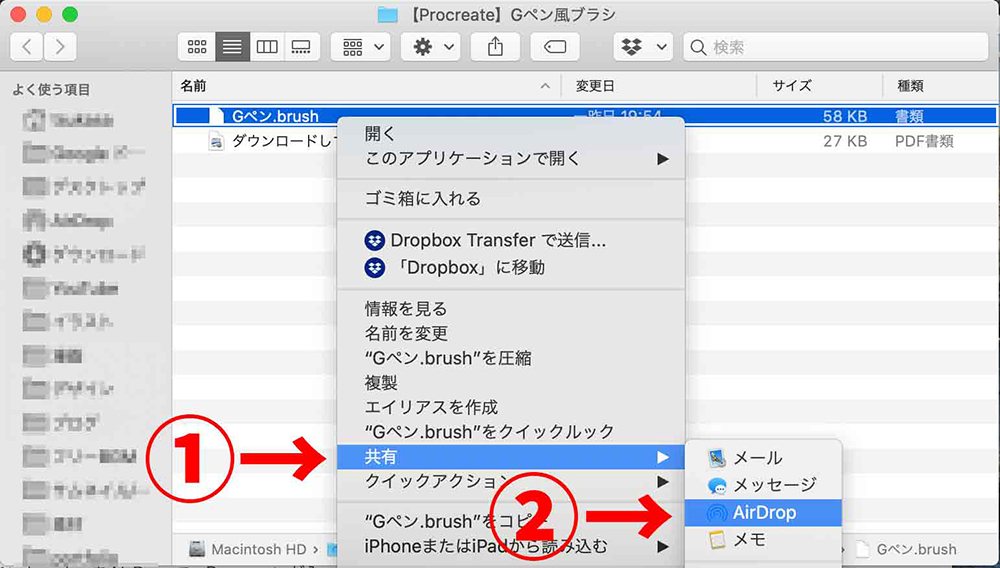Click the Dropbox icon beside Dropbox Transfer で送信

(x=375, y=240)
